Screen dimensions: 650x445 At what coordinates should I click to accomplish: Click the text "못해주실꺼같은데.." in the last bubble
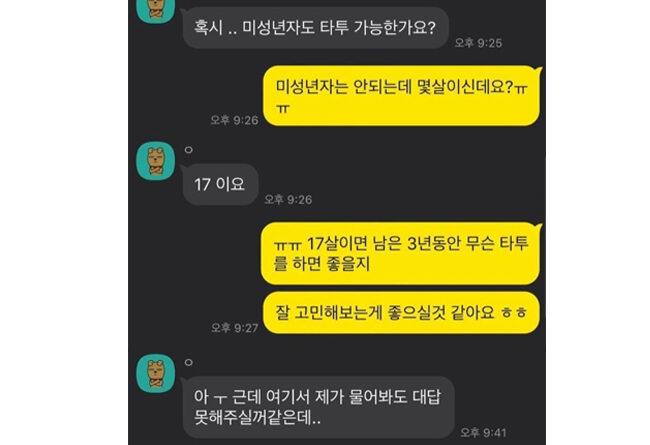pyautogui.click(x=257, y=418)
